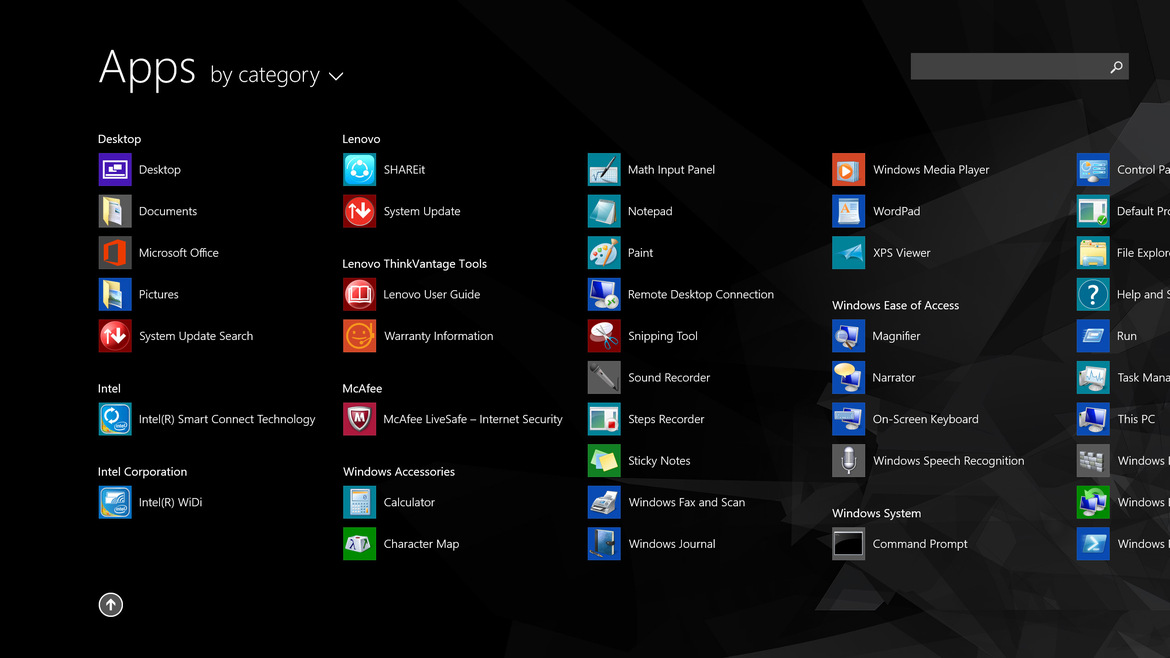The image size is (1170, 658).
Task: Open the Sticky Notes icon
Action: [x=604, y=460]
